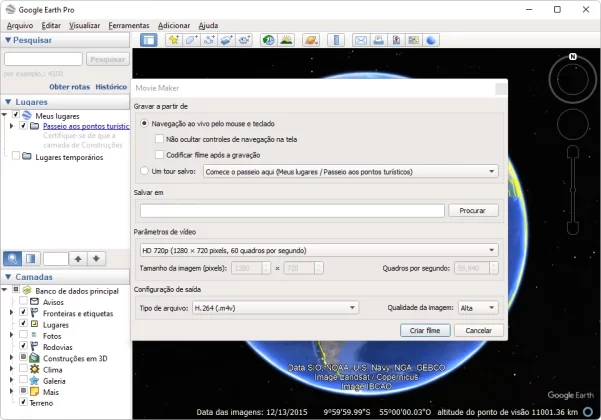Screen dimensions: 601x420
Task: Click the zoom slider on the globe
Action: (573, 190)
